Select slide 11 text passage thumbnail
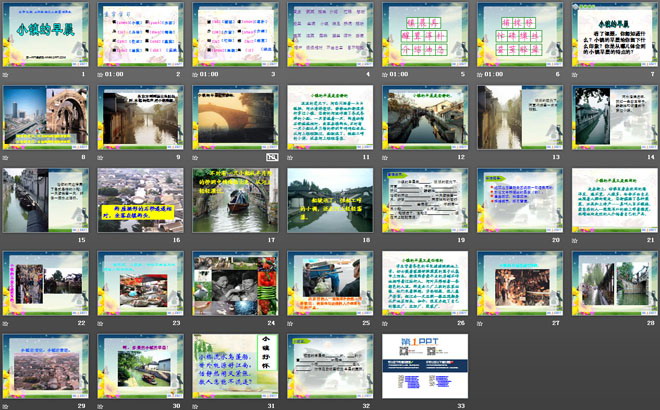660x410 pixels. [x=330, y=117]
